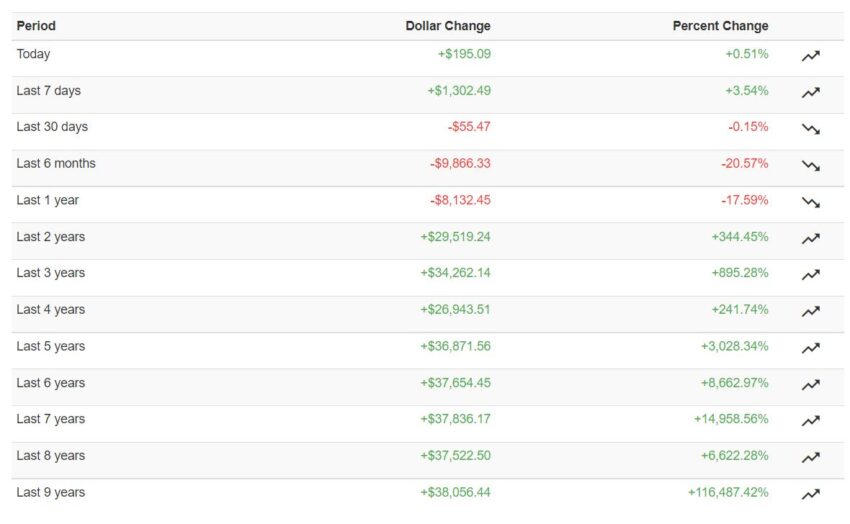Click the downward trend icon for Last 6 months
850x524 pixels.
(810, 166)
